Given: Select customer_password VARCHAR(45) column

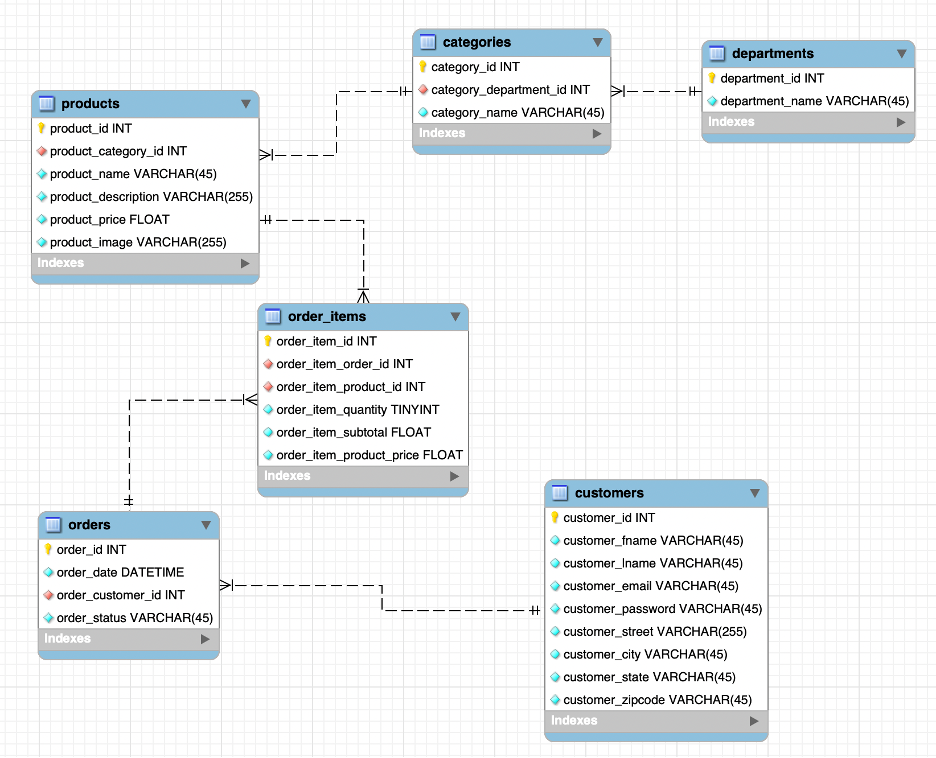Looking at the screenshot, I should [x=656, y=609].
